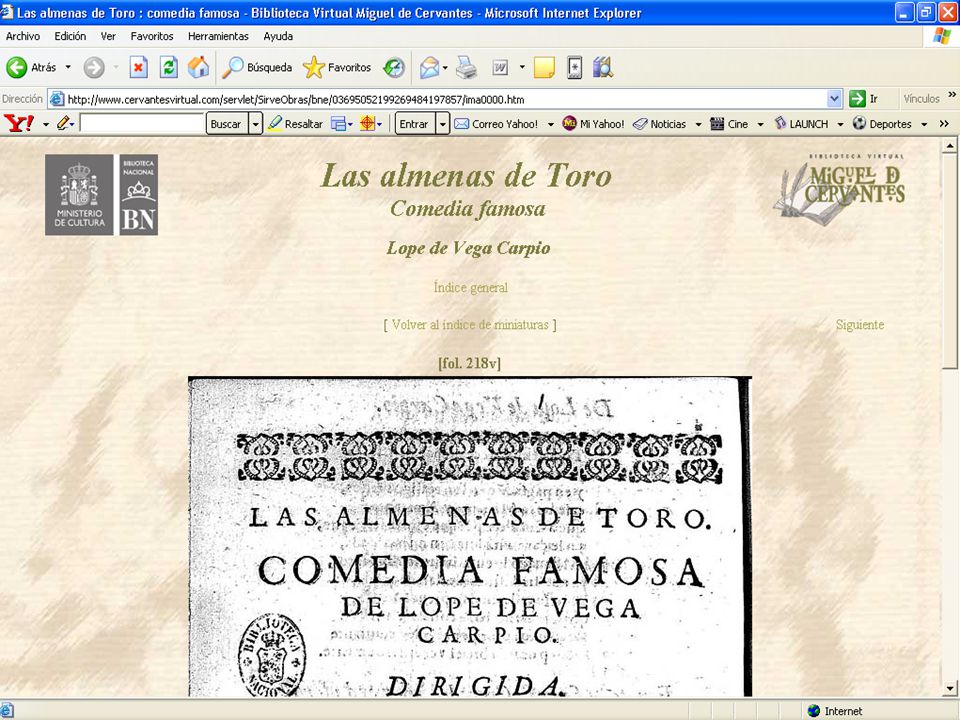Image resolution: width=960 pixels, height=720 pixels.
Task: Click the Yahoo pencil customize icon
Action: coord(63,124)
